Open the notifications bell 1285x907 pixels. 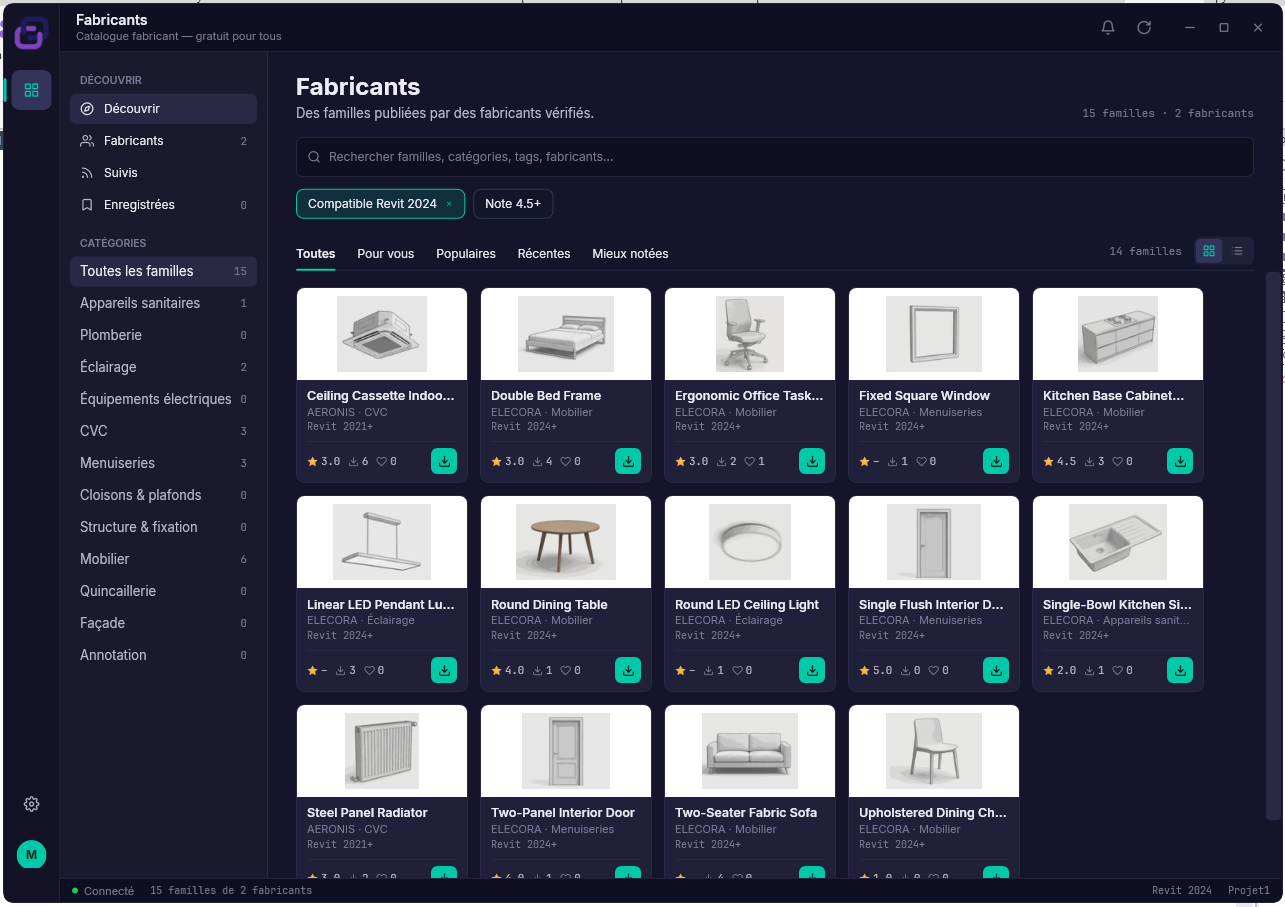[1108, 28]
